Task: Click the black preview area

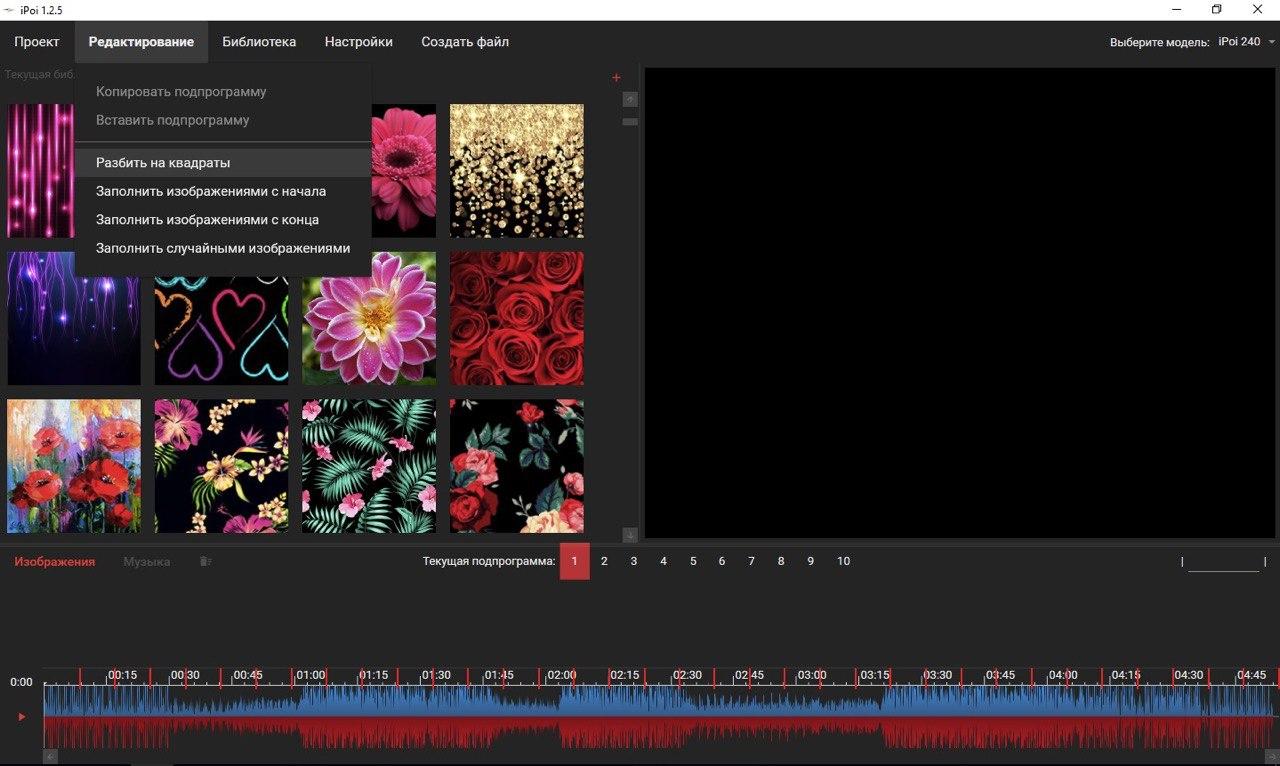Action: [x=960, y=303]
